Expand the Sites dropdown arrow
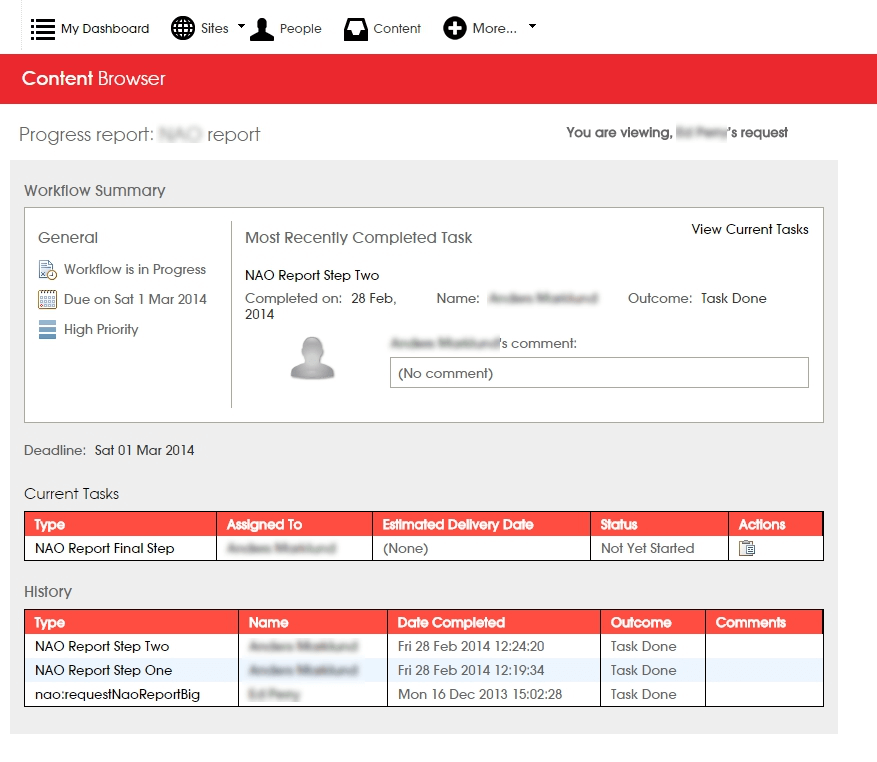Image resolution: width=877 pixels, height=762 pixels. (x=242, y=26)
